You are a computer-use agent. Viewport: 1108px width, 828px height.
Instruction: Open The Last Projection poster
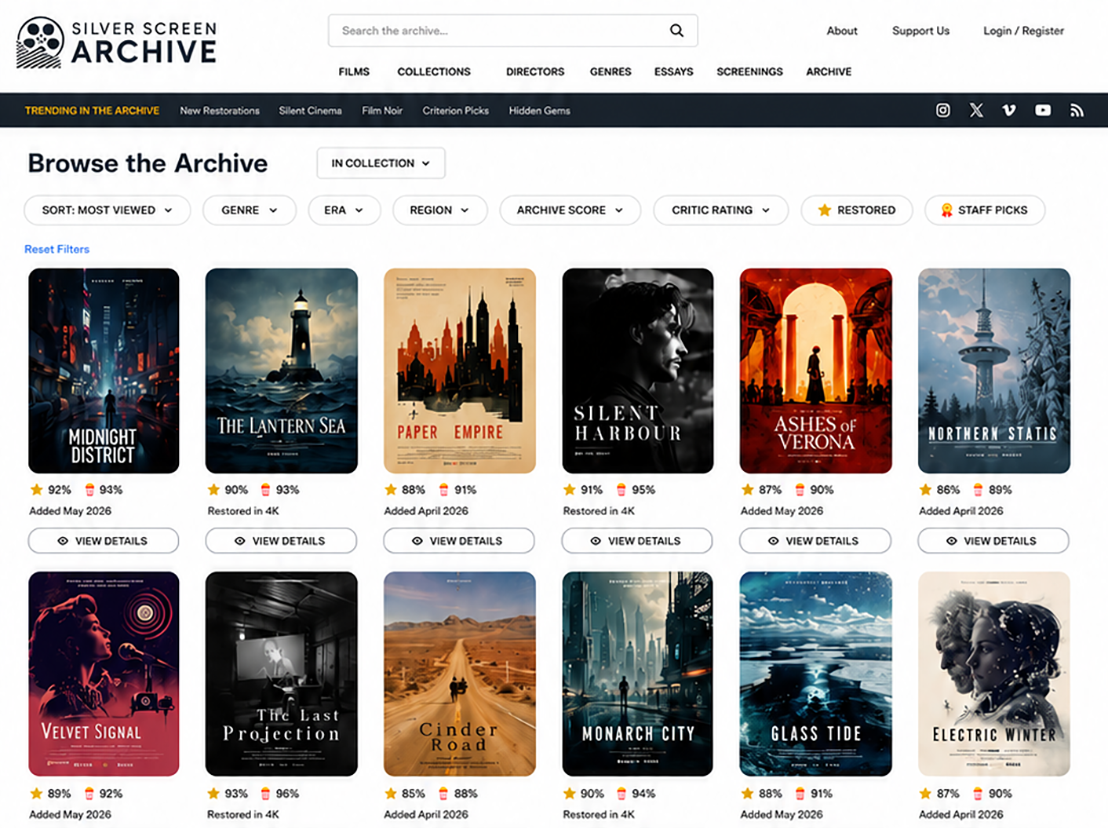point(281,674)
